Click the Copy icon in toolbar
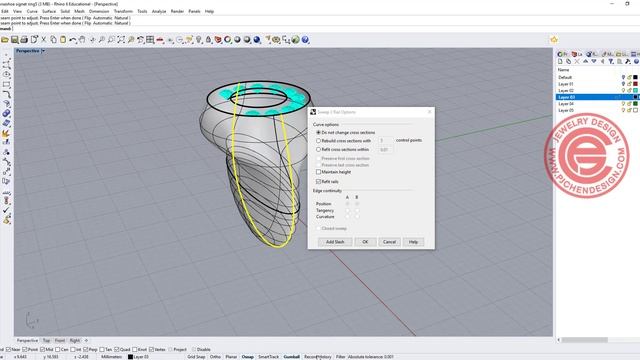This screenshot has height=360, width=640. (53, 40)
